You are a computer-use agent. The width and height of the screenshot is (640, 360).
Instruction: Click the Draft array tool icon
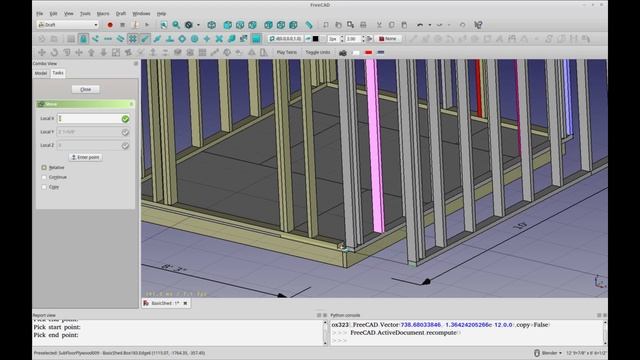202,52
